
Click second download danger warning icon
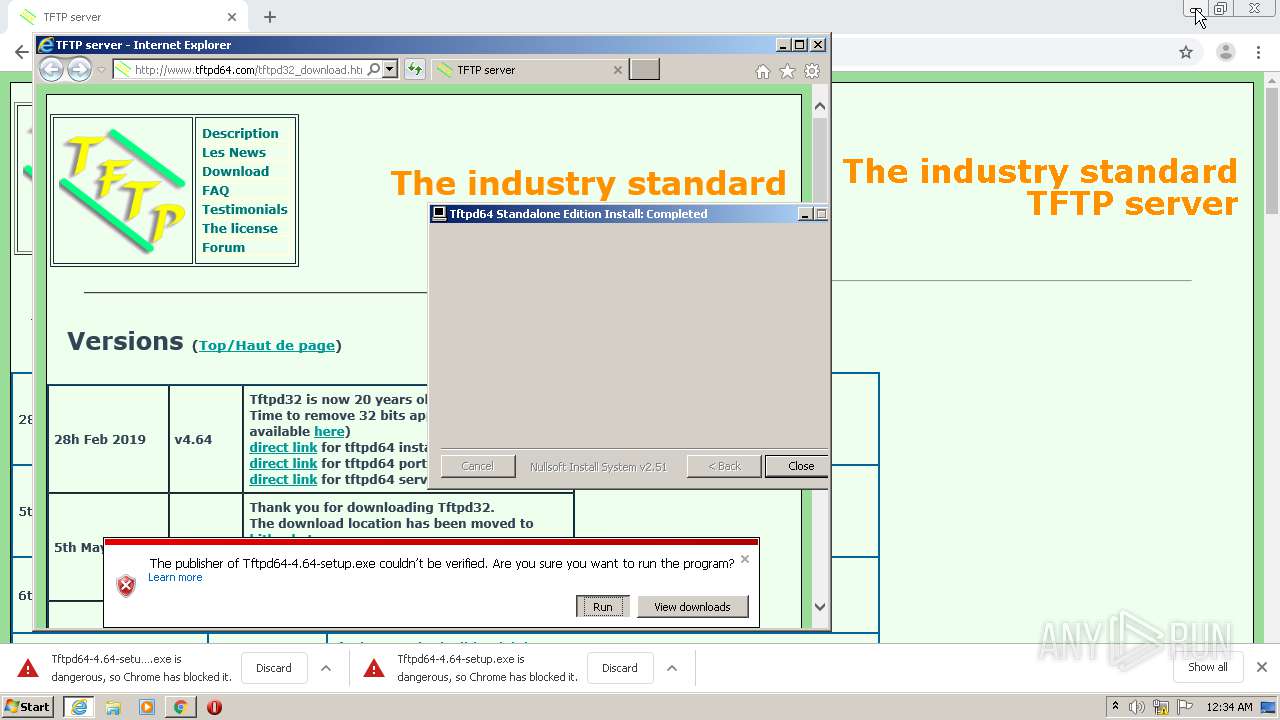pos(374,668)
